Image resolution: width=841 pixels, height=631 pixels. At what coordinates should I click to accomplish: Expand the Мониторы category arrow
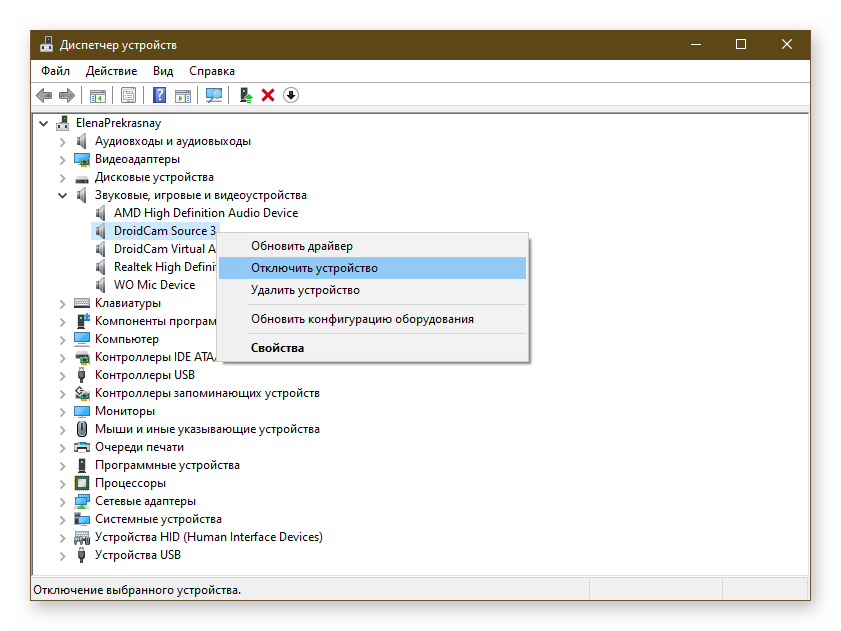62,412
